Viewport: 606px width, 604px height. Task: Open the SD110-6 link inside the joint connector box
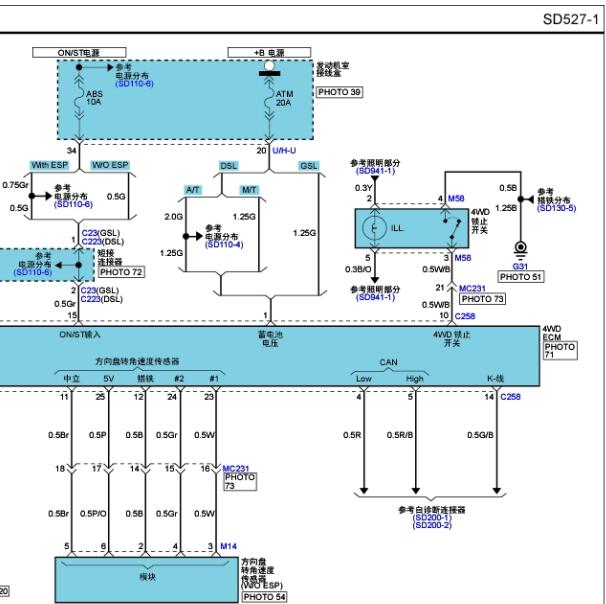pos(32,272)
